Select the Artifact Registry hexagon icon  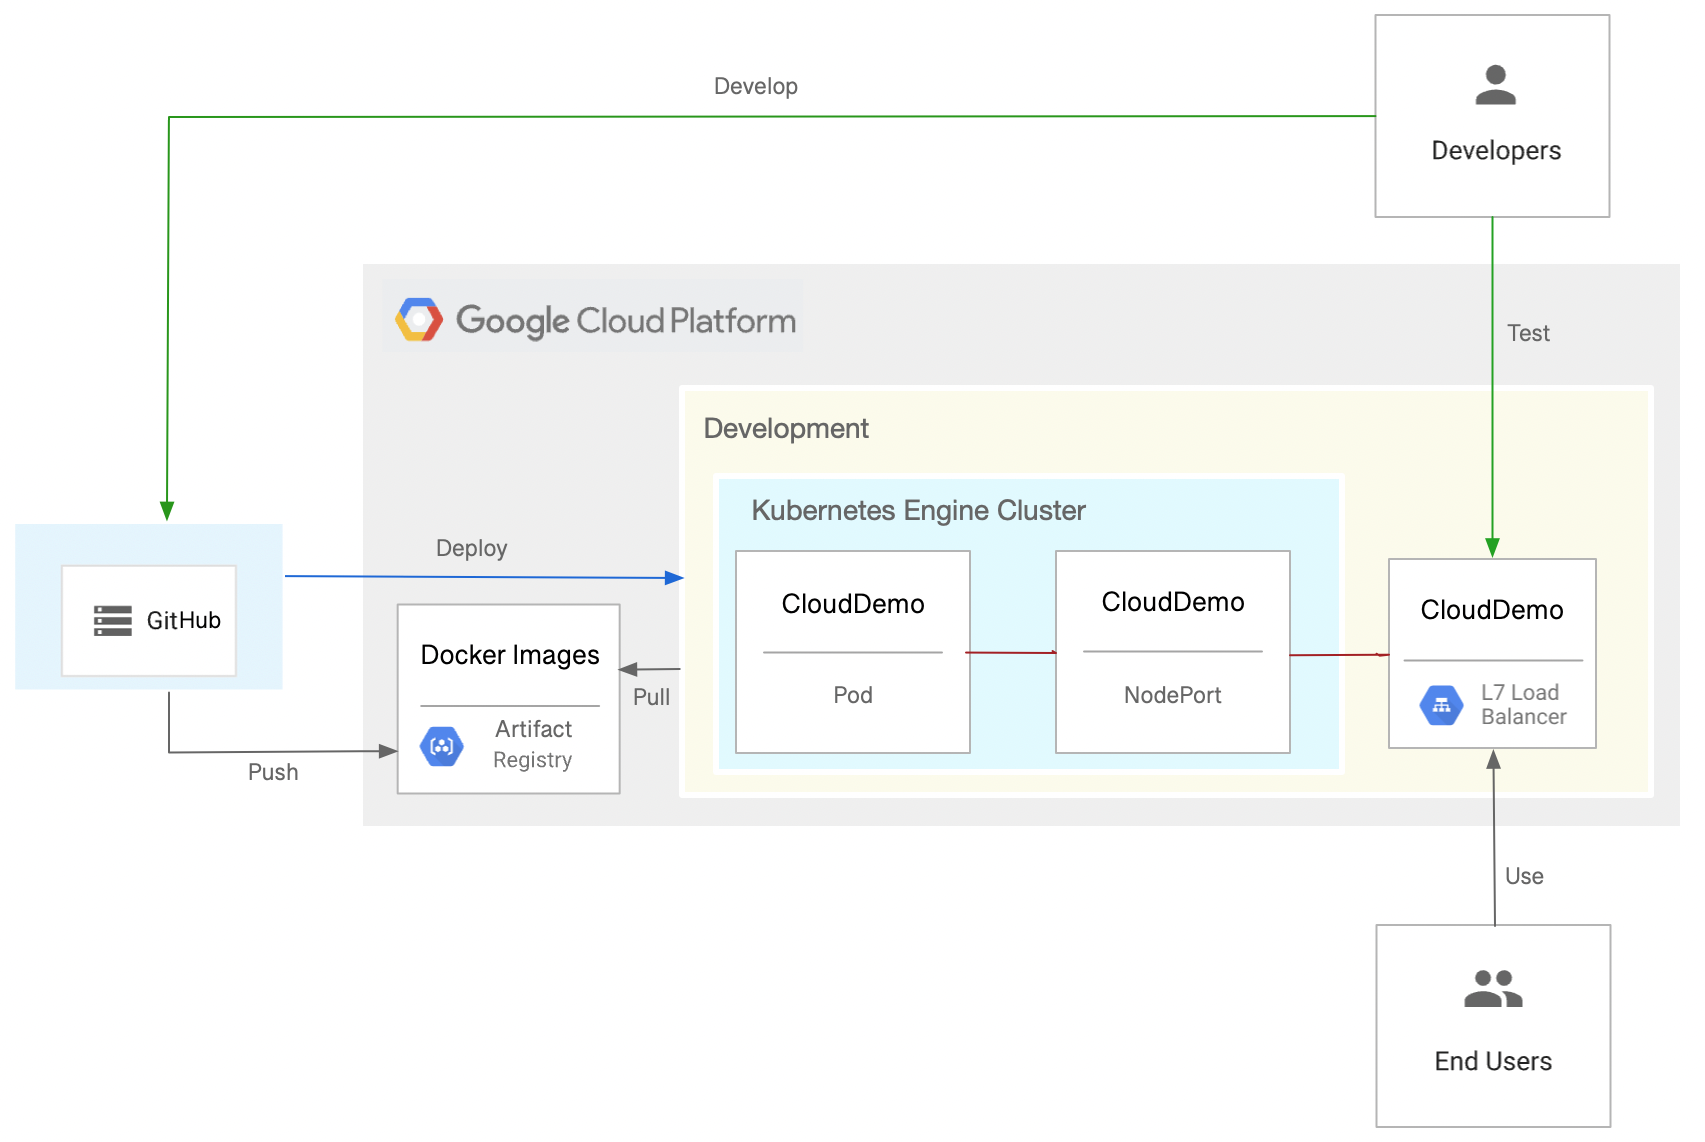[x=443, y=745]
